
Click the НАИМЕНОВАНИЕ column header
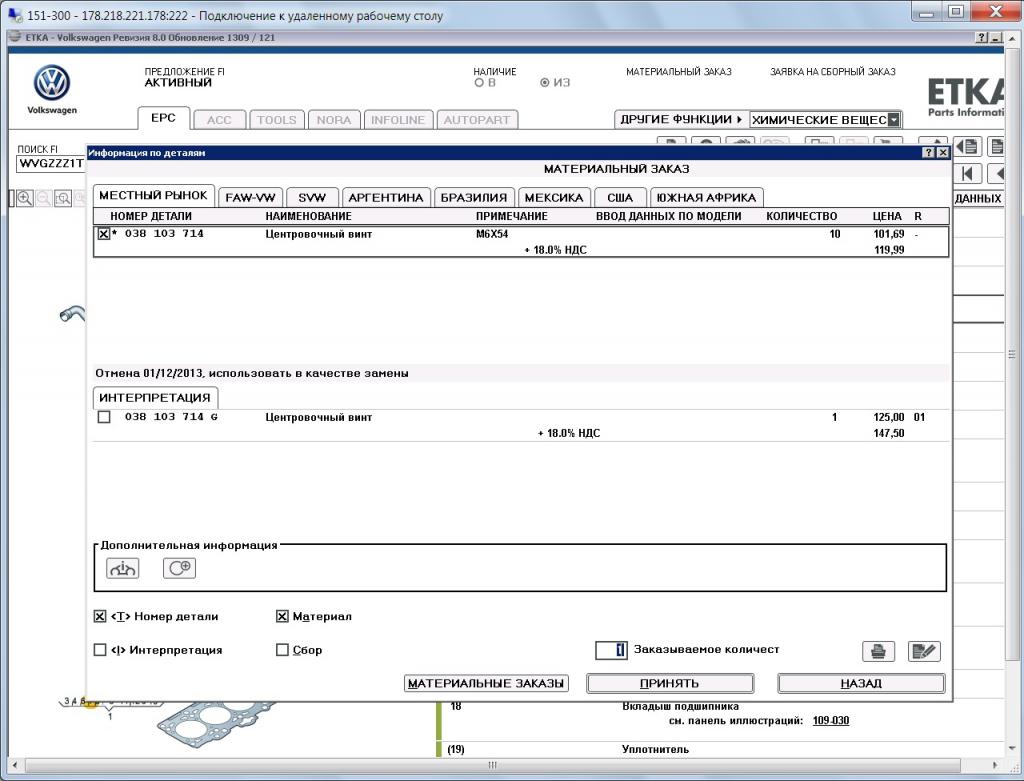pyautogui.click(x=308, y=216)
